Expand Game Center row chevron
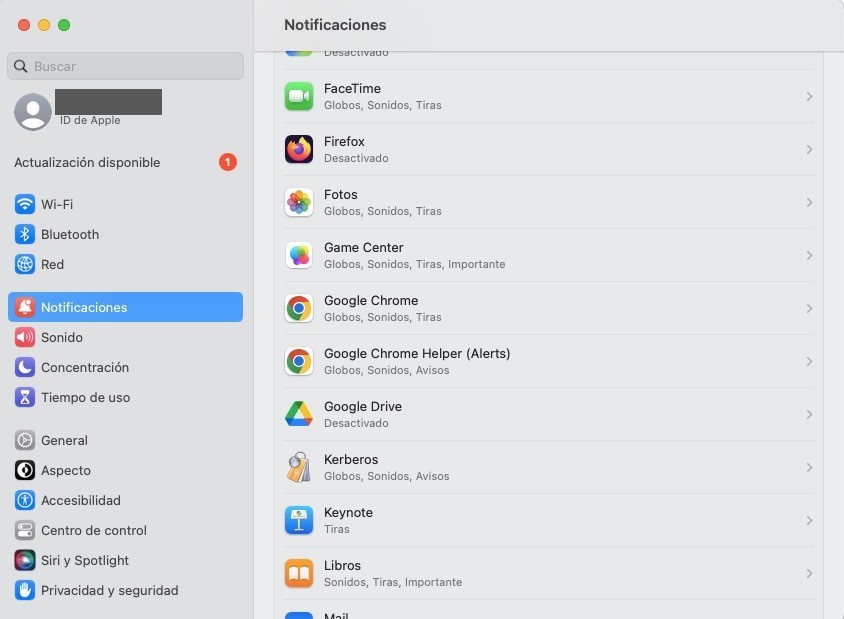 coord(809,255)
